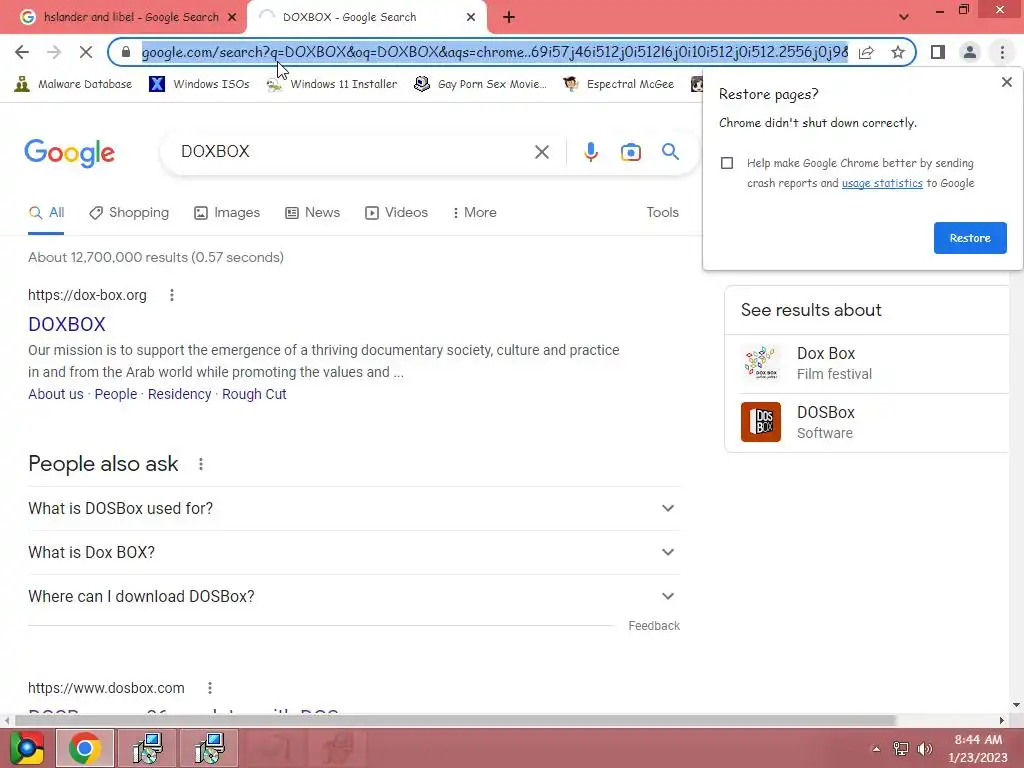
Task: Show hidden system tray icons
Action: [x=876, y=749]
